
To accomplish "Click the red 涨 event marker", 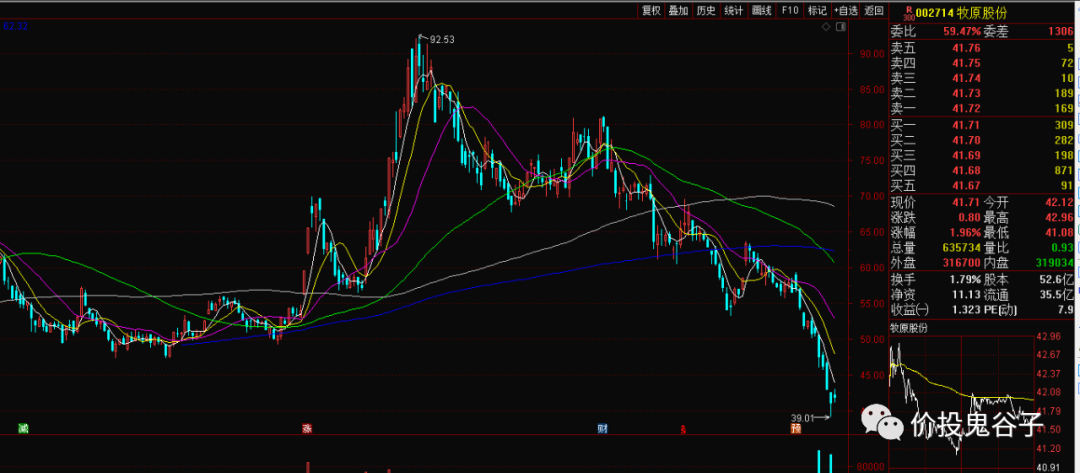I will 306,428.
